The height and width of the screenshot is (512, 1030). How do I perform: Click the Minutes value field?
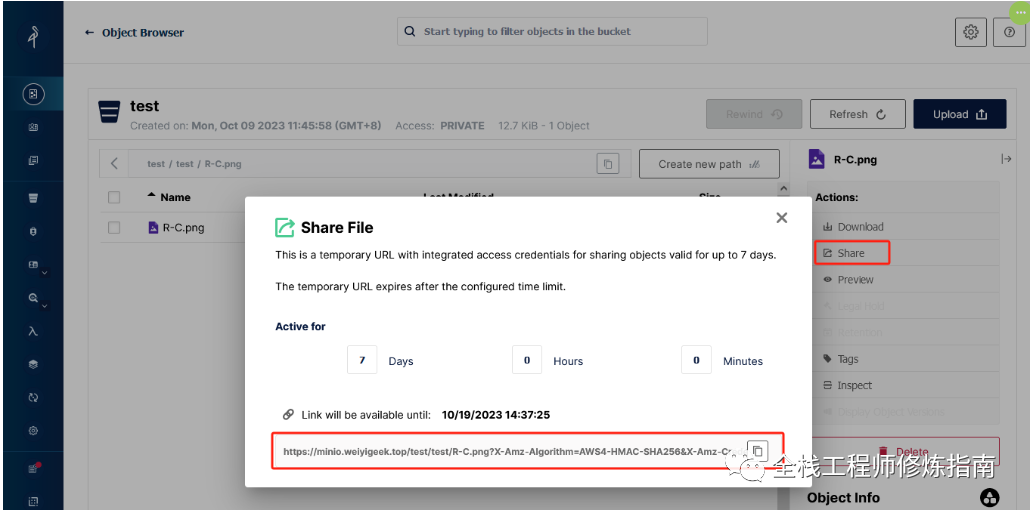(696, 360)
